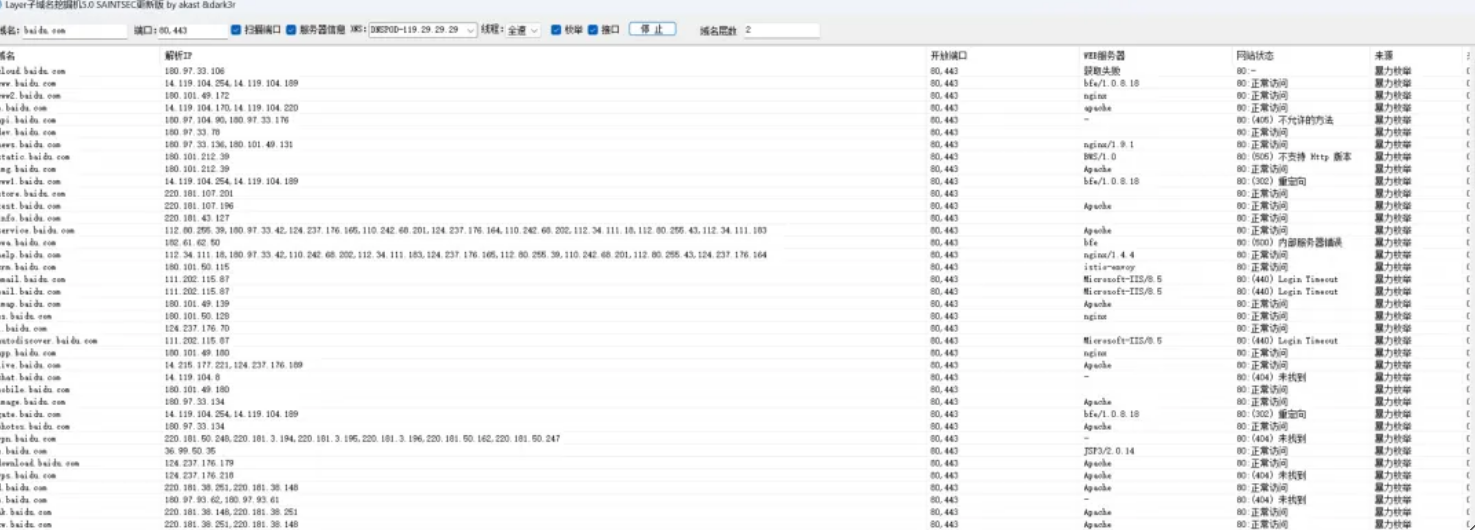Click IP cell 14.119.104.8

192,377
